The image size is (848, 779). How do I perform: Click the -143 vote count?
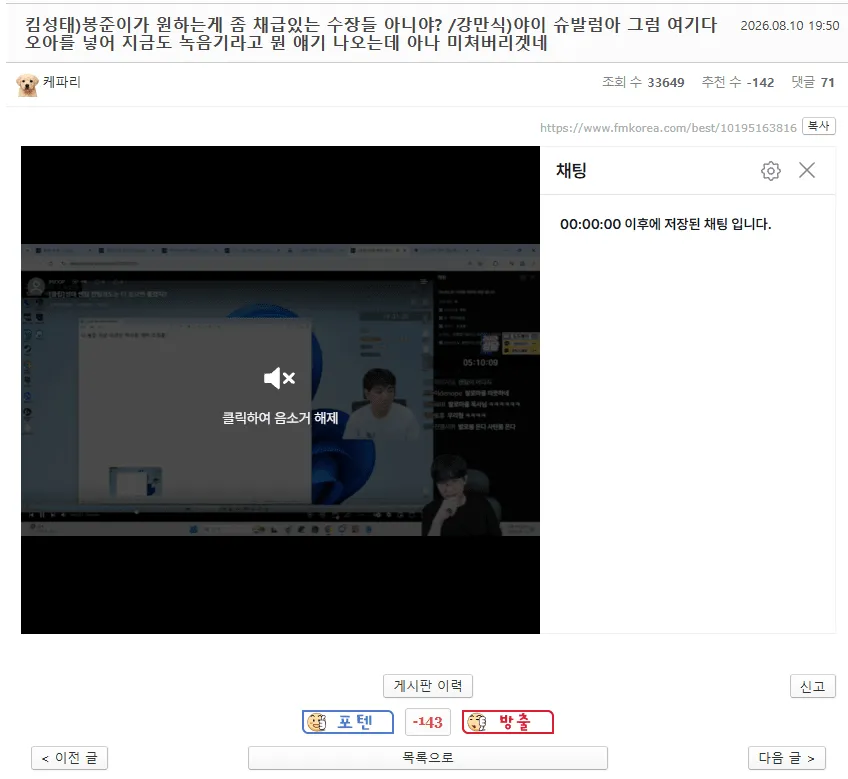click(427, 722)
